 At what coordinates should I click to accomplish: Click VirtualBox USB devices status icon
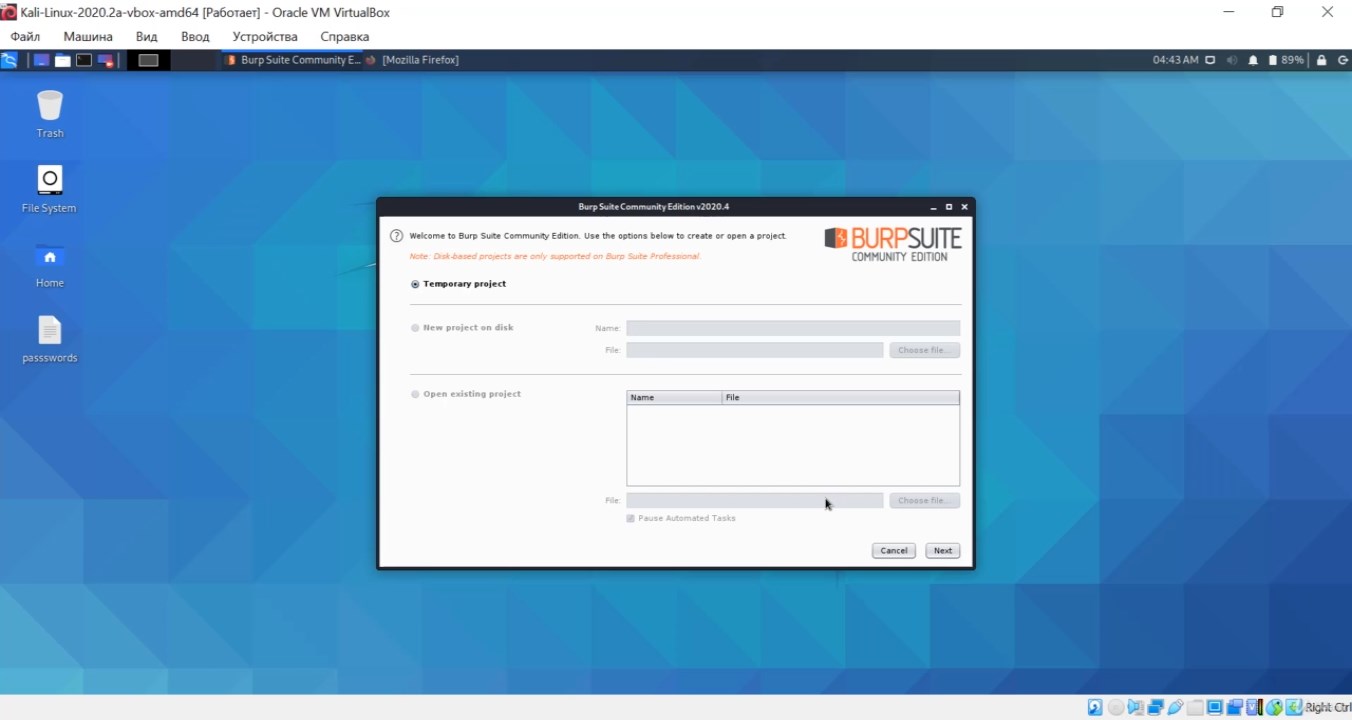pyautogui.click(x=1176, y=708)
